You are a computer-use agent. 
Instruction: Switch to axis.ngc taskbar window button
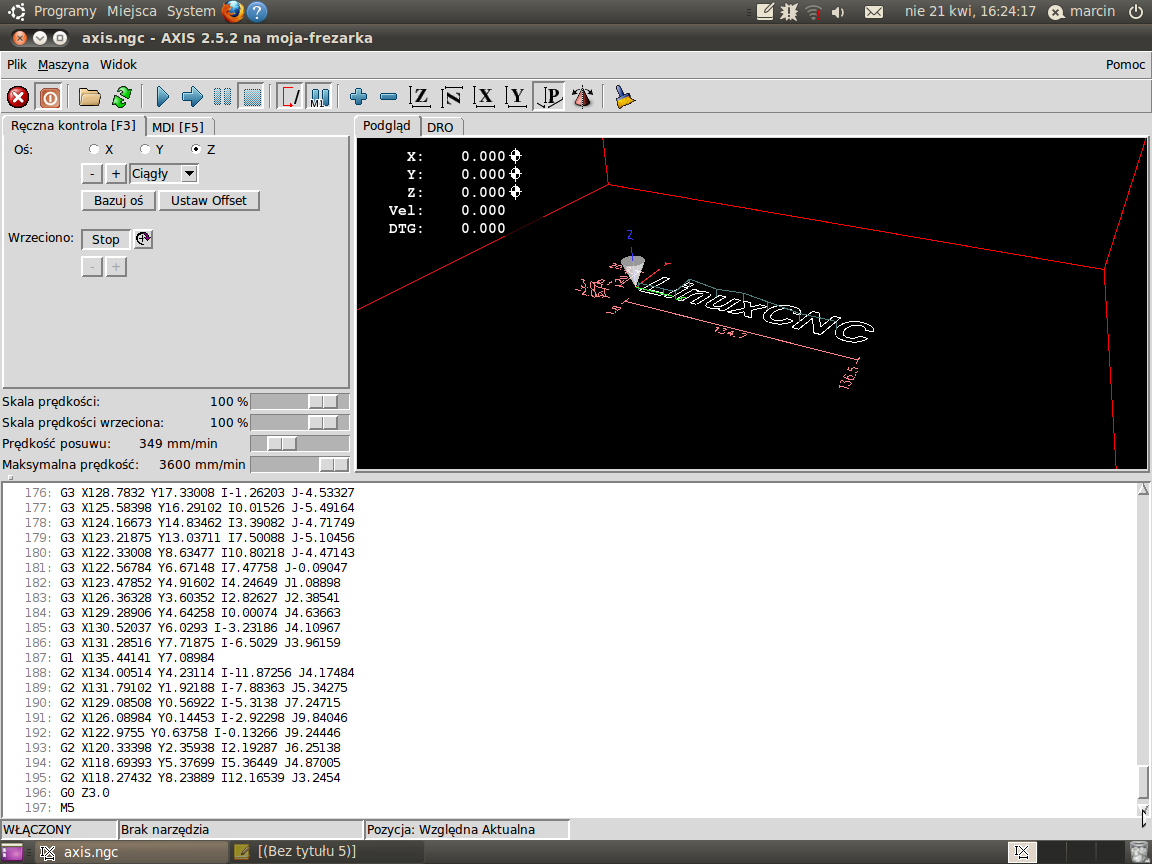132,852
